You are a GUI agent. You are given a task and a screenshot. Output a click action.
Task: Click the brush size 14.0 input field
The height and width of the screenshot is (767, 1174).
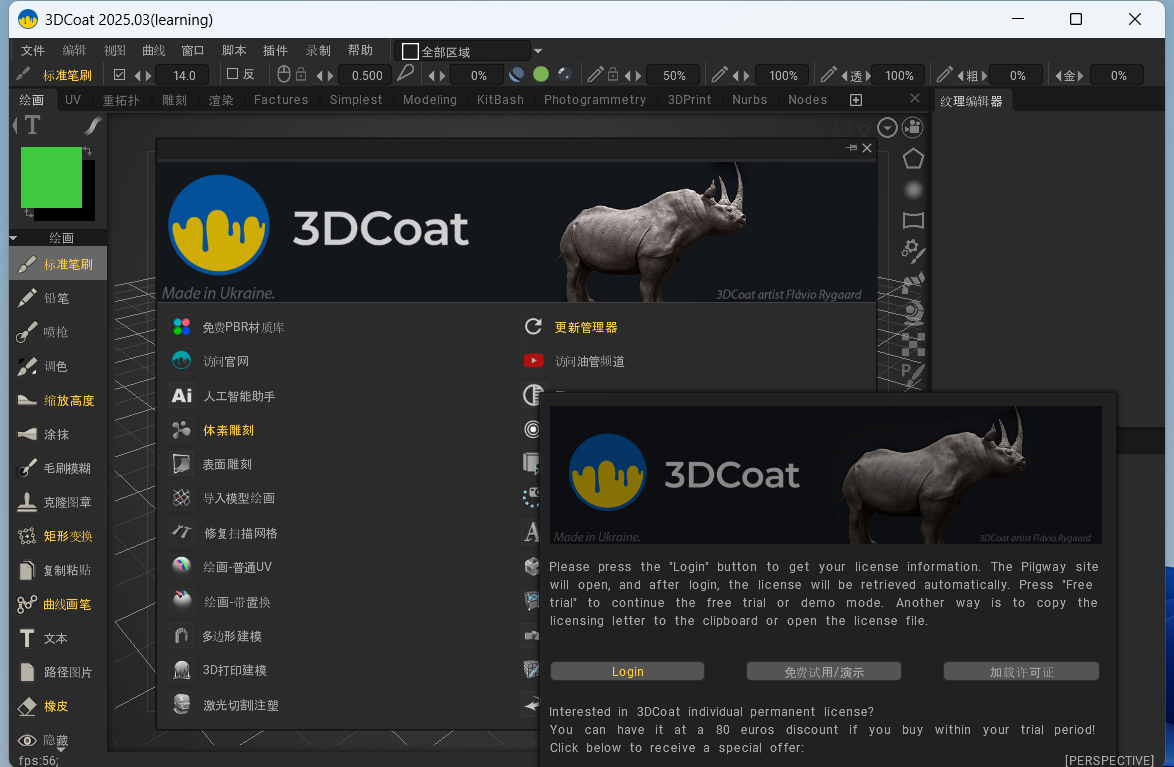183,75
